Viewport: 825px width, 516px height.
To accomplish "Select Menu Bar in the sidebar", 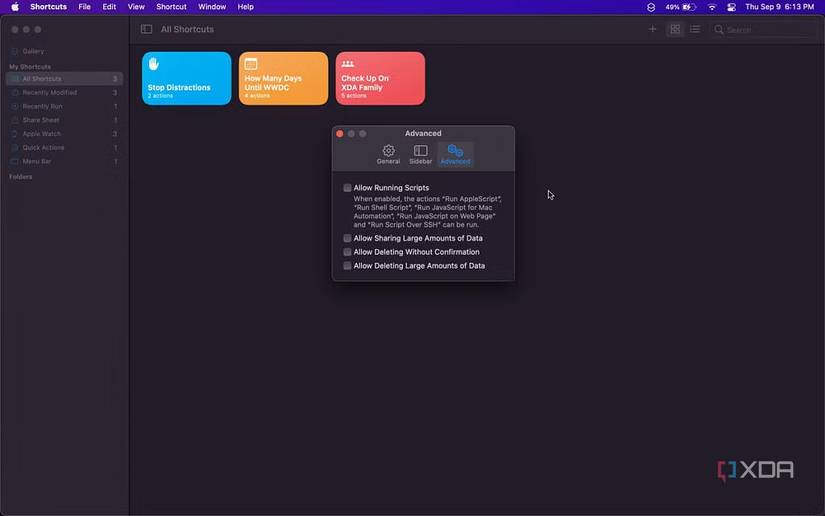I will (64, 161).
